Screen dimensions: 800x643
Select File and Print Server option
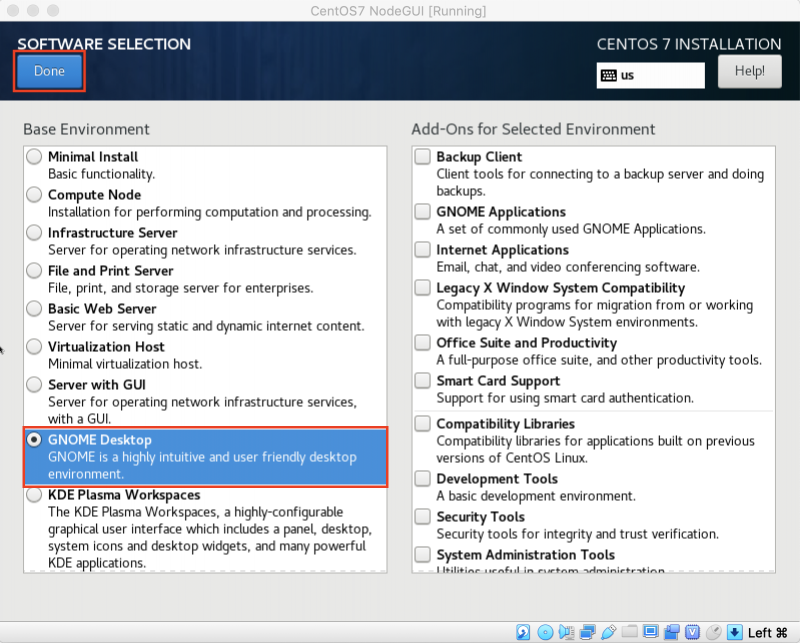tap(34, 270)
